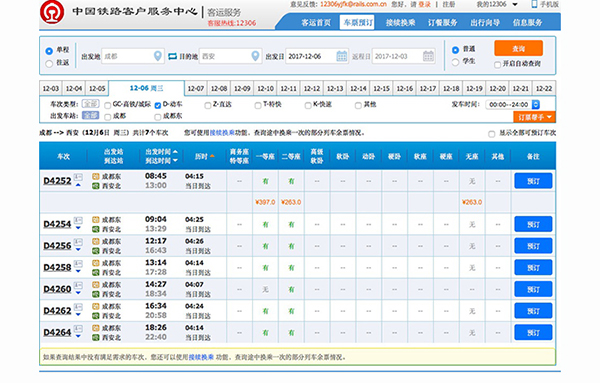The image size is (600, 383).
Task: Select the 往返 round-trip radio button
Action: pyautogui.click(x=49, y=64)
